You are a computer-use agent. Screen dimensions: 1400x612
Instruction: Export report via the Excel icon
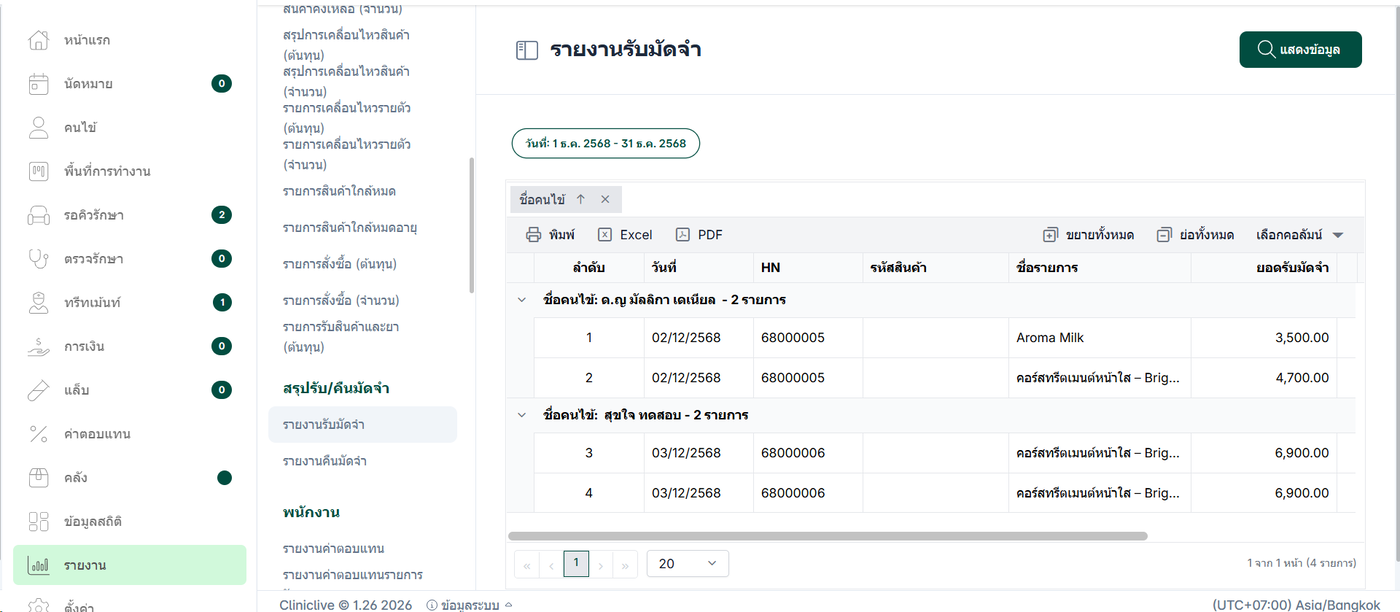(x=605, y=235)
